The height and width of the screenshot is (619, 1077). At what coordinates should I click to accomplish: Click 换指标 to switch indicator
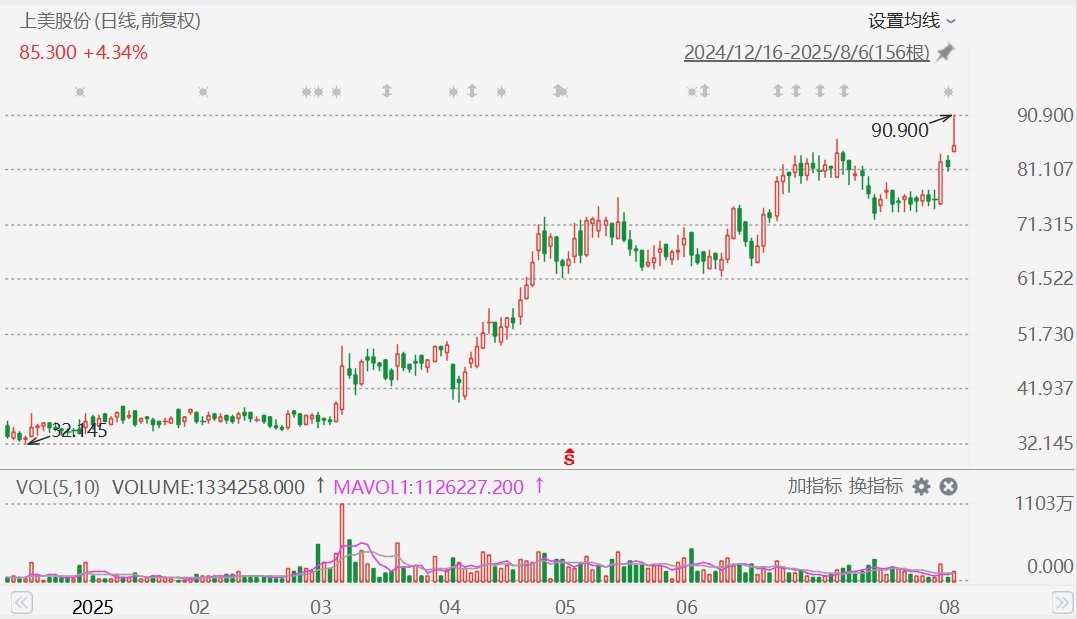click(x=876, y=487)
